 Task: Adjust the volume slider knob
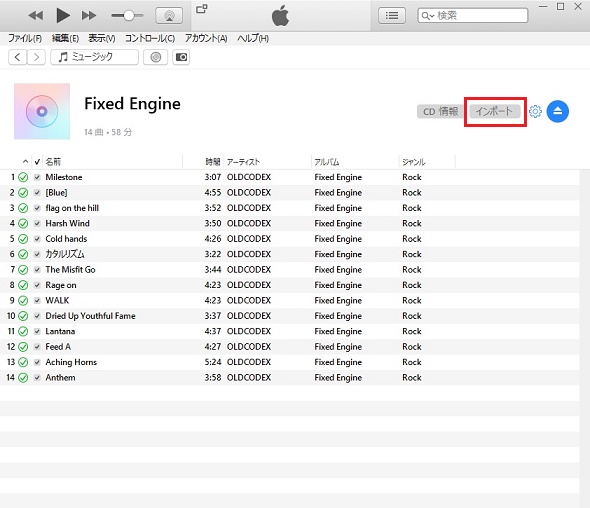(129, 15)
